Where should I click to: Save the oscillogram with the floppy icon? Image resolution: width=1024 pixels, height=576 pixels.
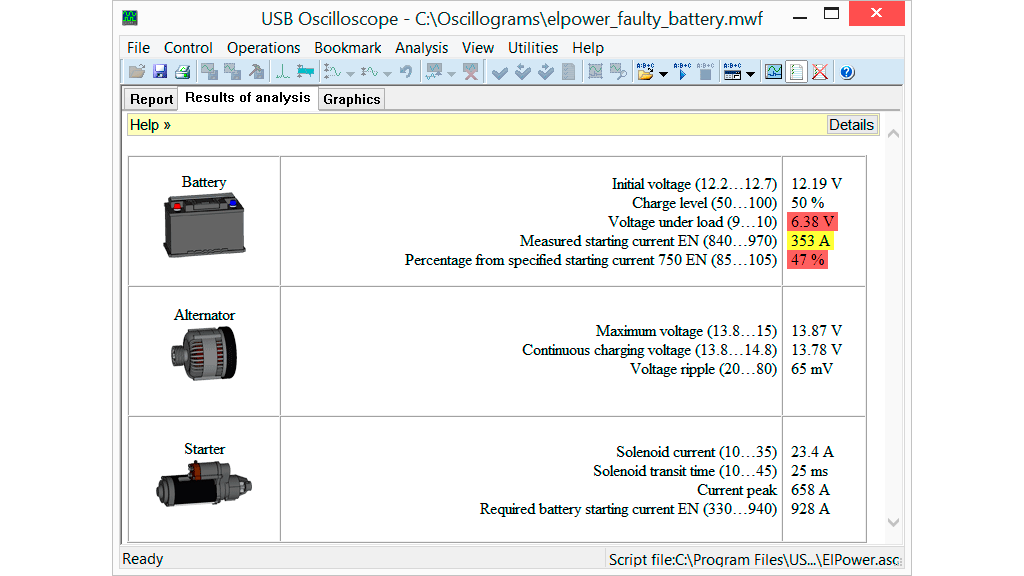coord(160,72)
